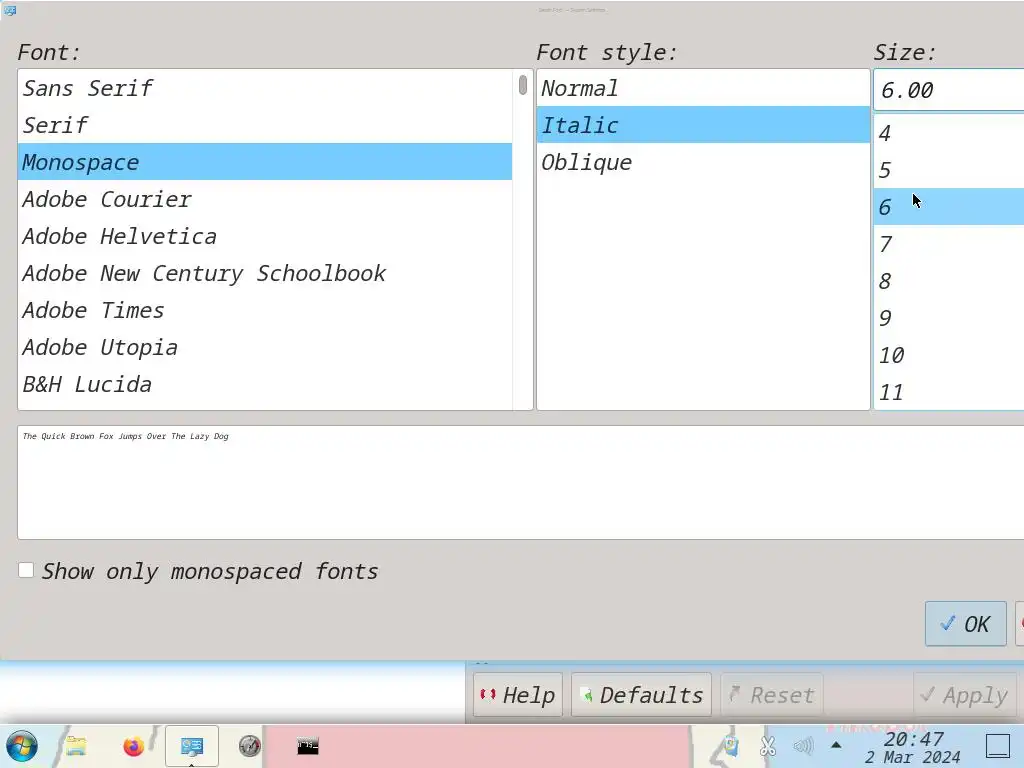Open the terminal window from taskbar

click(x=308, y=746)
